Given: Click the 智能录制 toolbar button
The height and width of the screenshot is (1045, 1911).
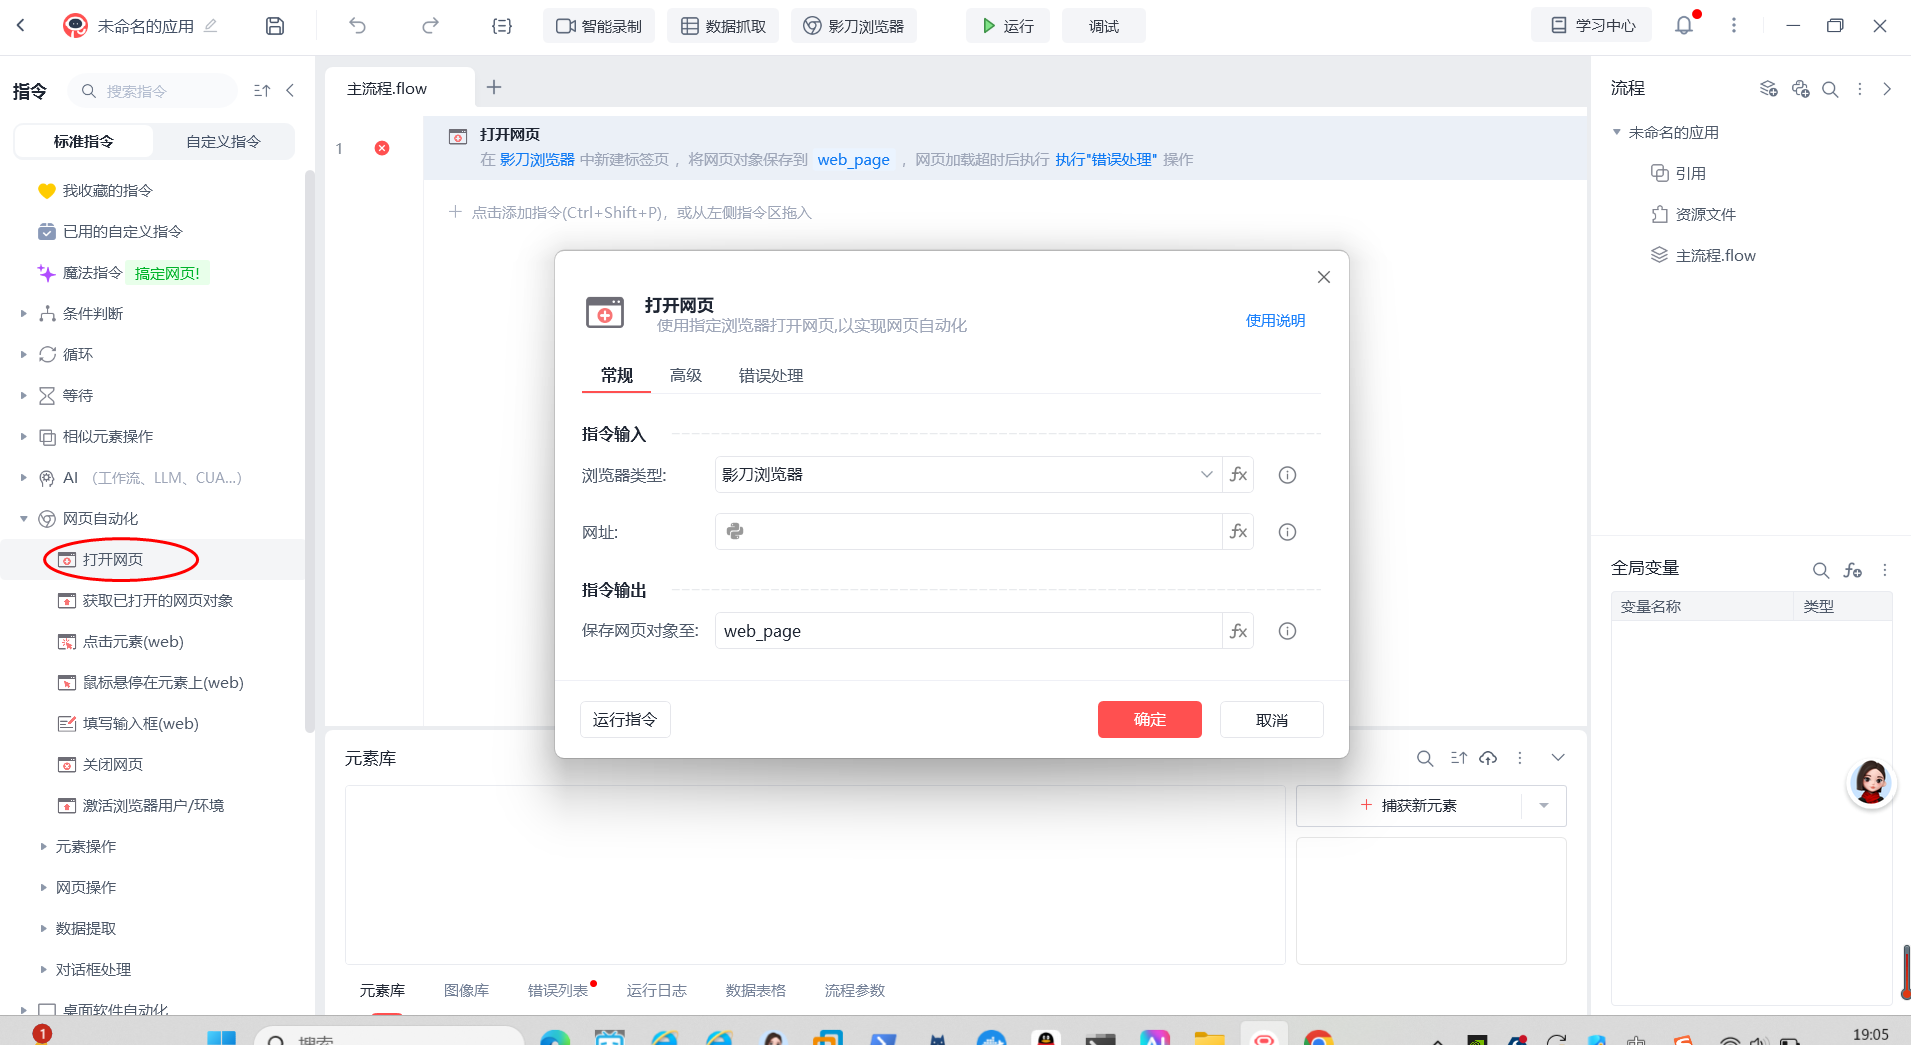Looking at the screenshot, I should coord(599,26).
